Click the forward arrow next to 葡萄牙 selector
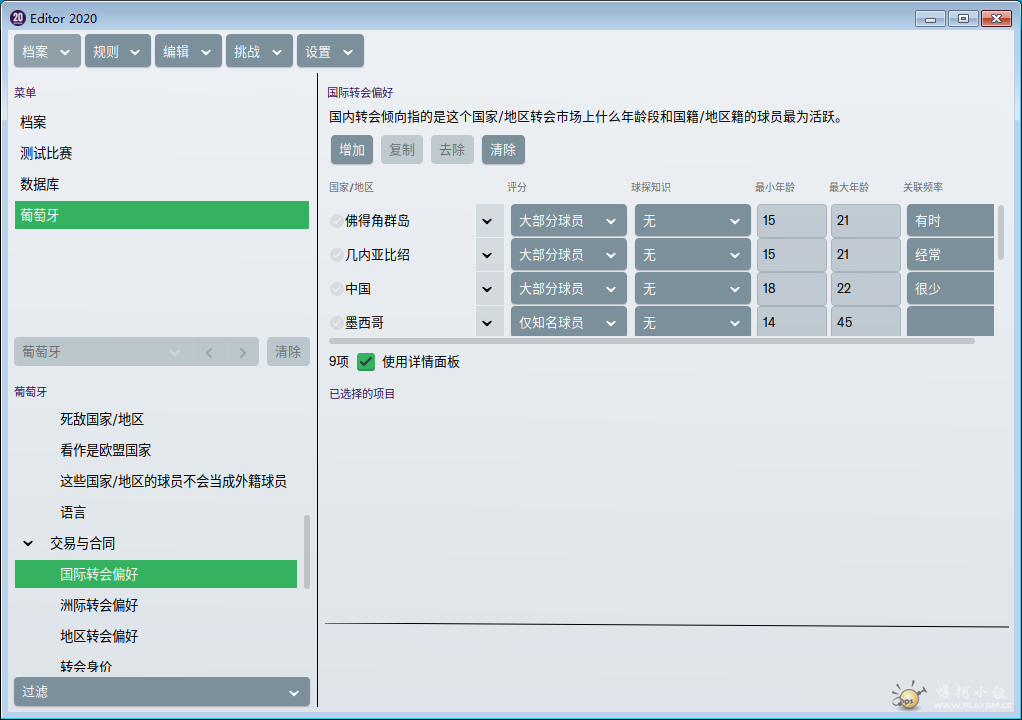This screenshot has height=720, width=1022. coord(242,352)
